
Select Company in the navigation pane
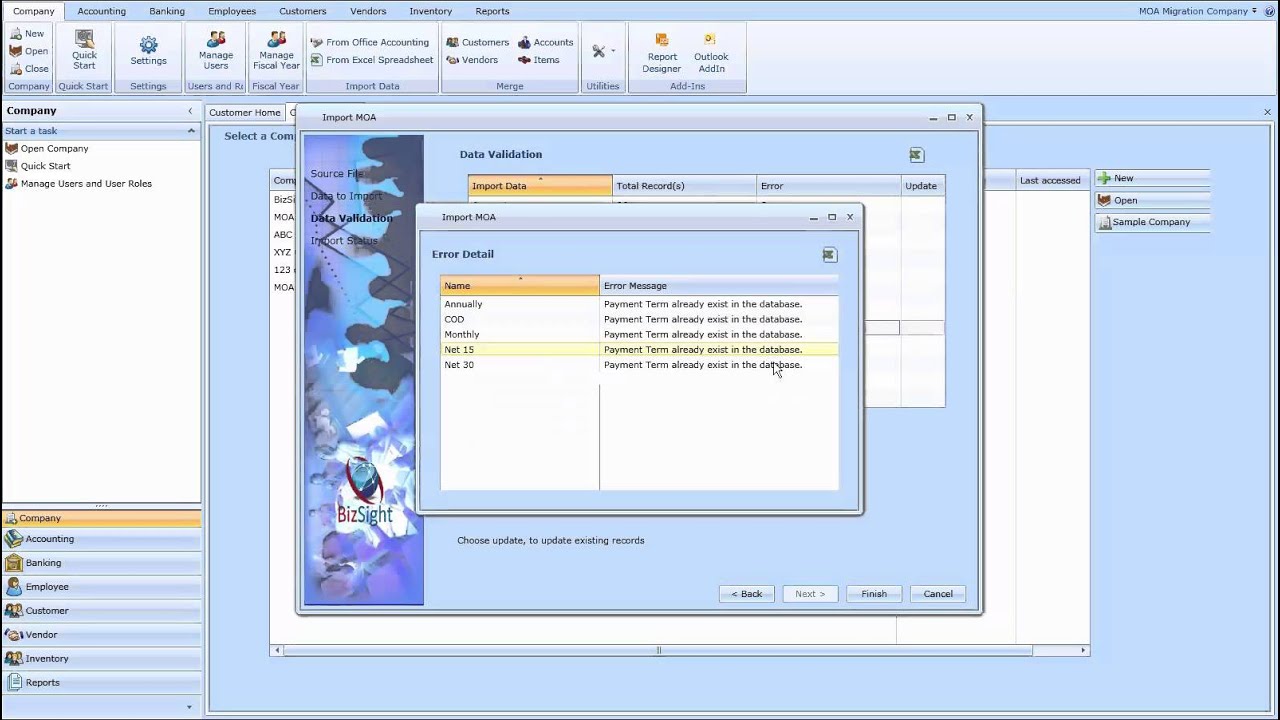pos(101,518)
